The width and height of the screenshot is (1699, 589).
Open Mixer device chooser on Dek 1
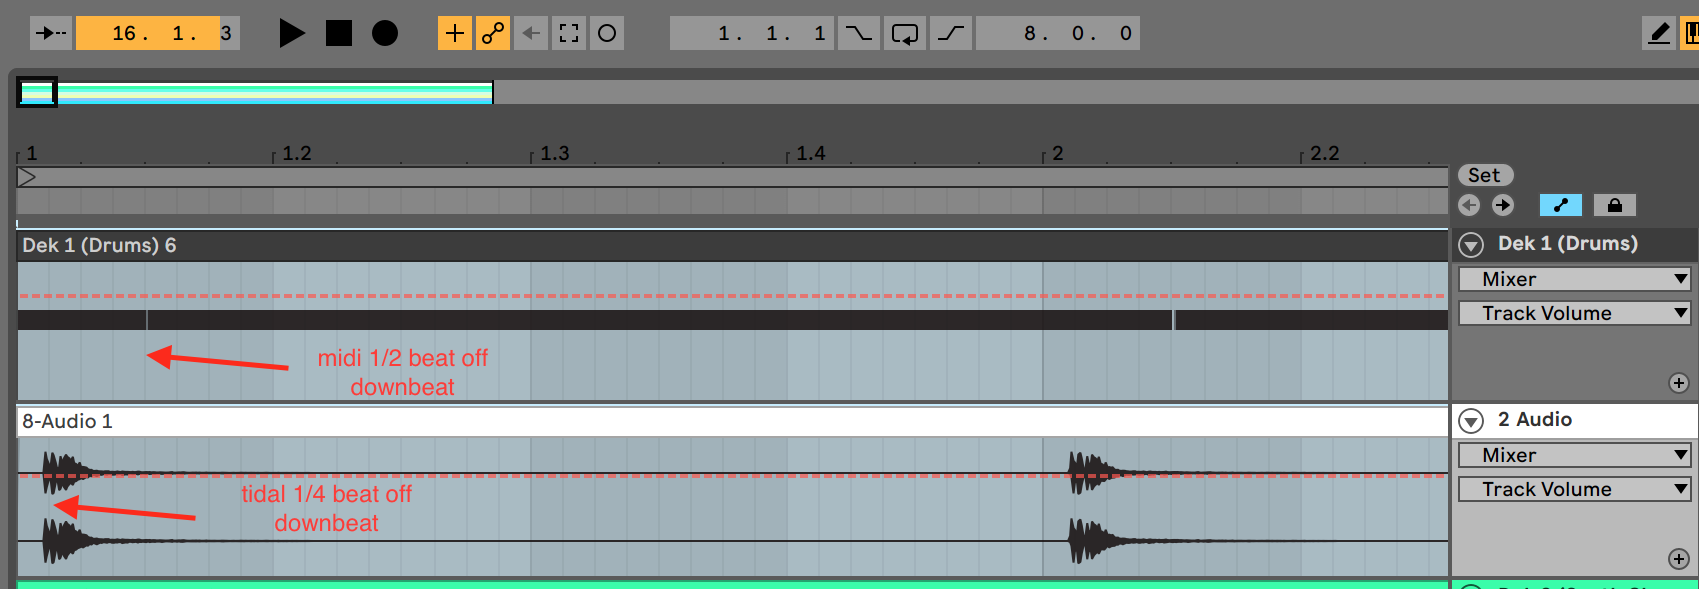(1574, 279)
